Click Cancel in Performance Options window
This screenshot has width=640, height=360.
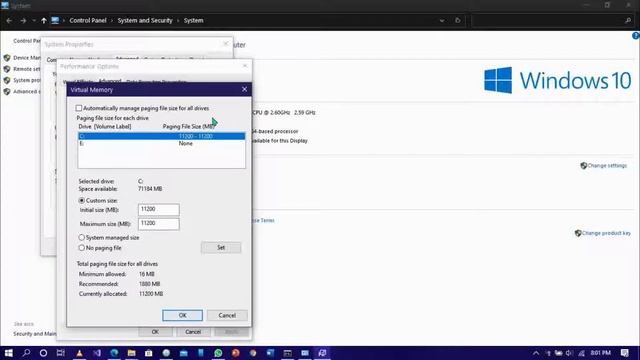point(193,332)
